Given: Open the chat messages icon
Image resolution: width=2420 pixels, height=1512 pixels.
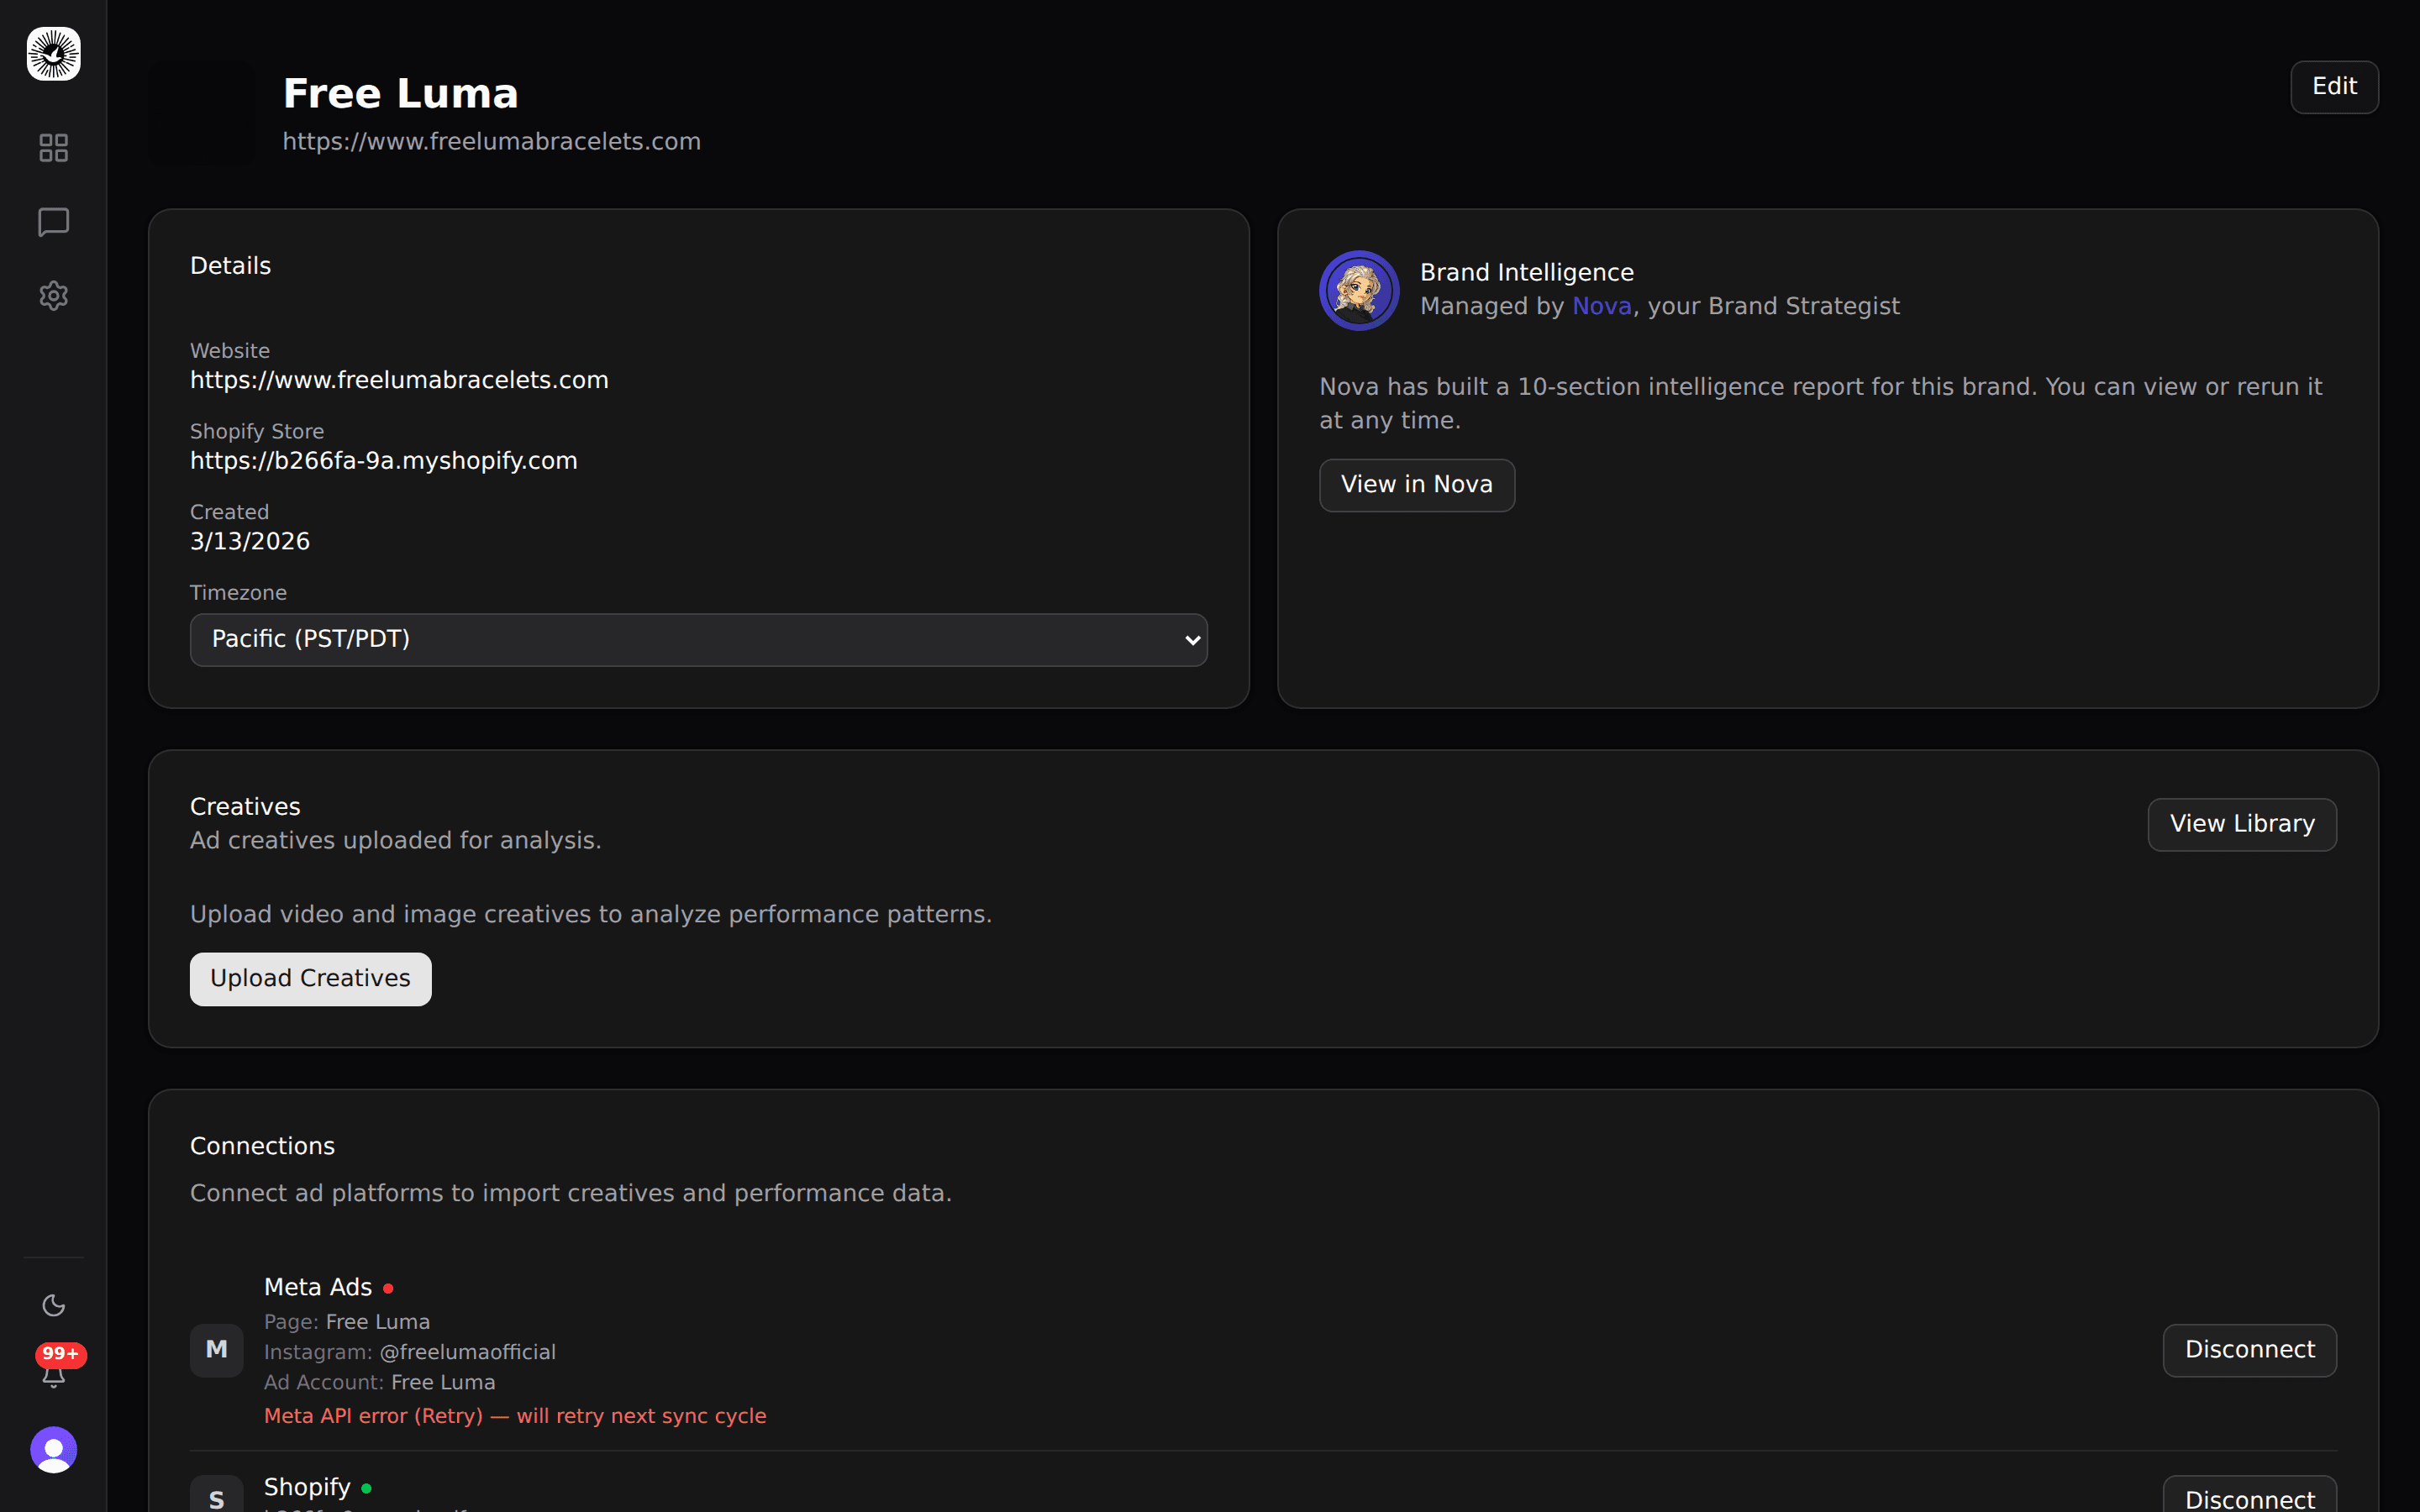Looking at the screenshot, I should click(x=54, y=222).
